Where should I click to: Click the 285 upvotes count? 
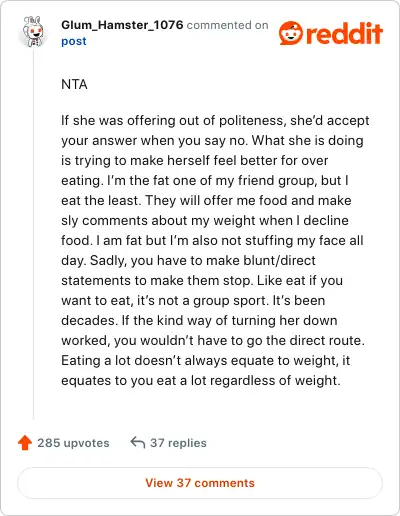point(73,443)
